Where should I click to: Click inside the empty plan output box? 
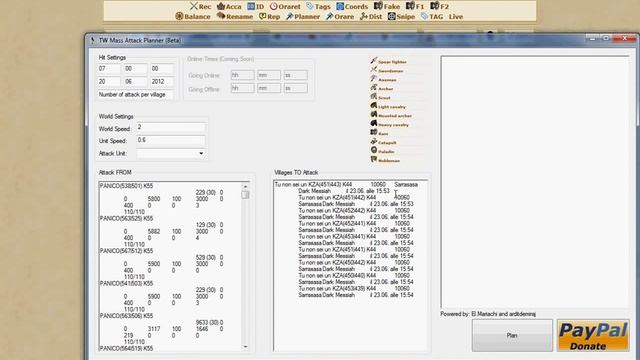point(535,182)
